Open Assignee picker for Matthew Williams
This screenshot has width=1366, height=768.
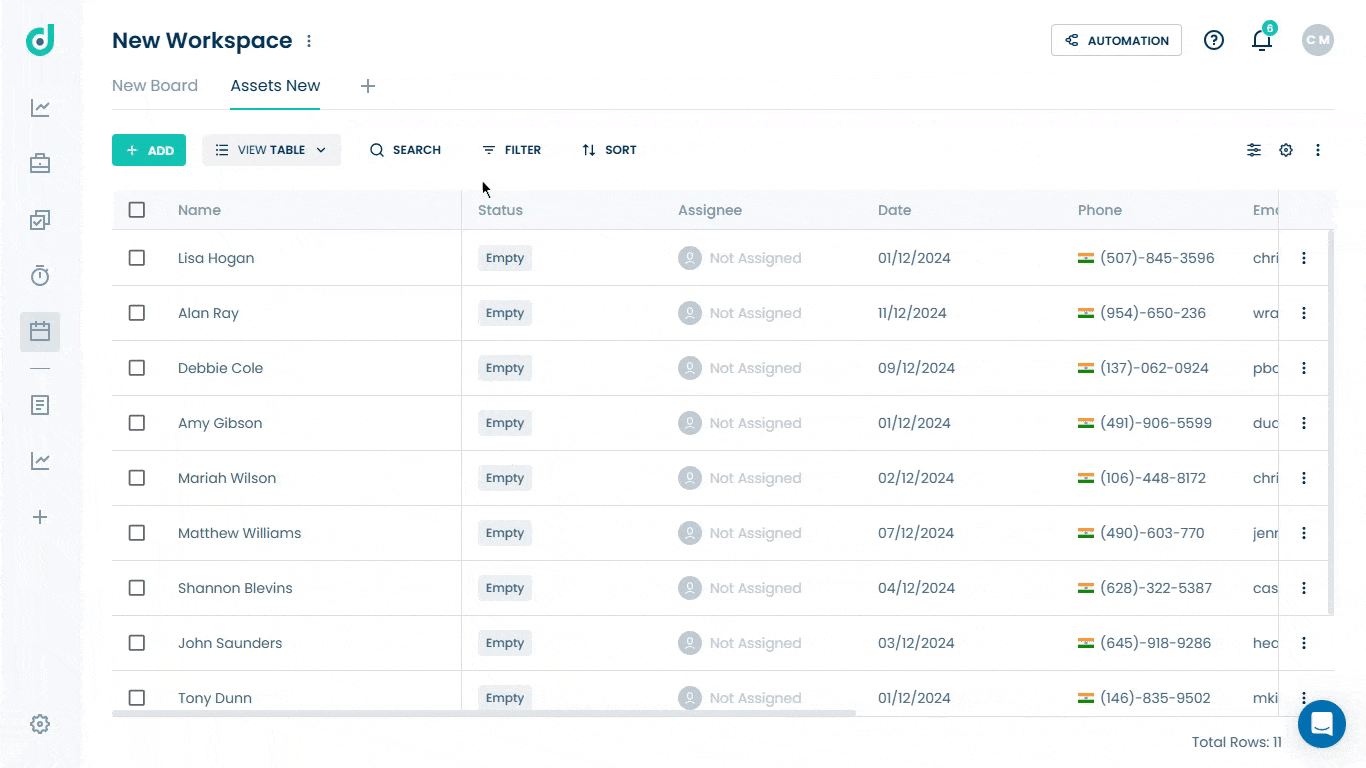pyautogui.click(x=740, y=533)
